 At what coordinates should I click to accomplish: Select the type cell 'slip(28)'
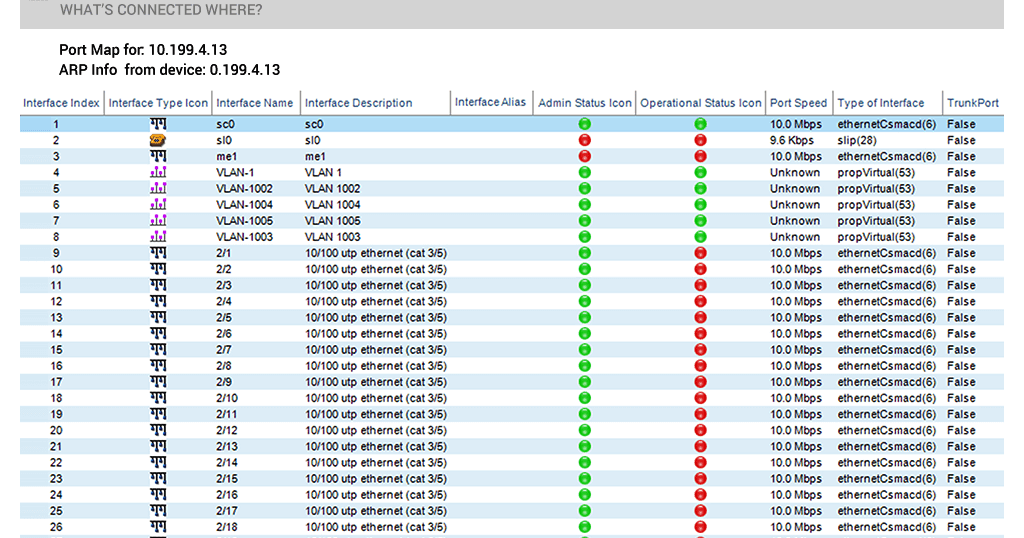point(857,140)
